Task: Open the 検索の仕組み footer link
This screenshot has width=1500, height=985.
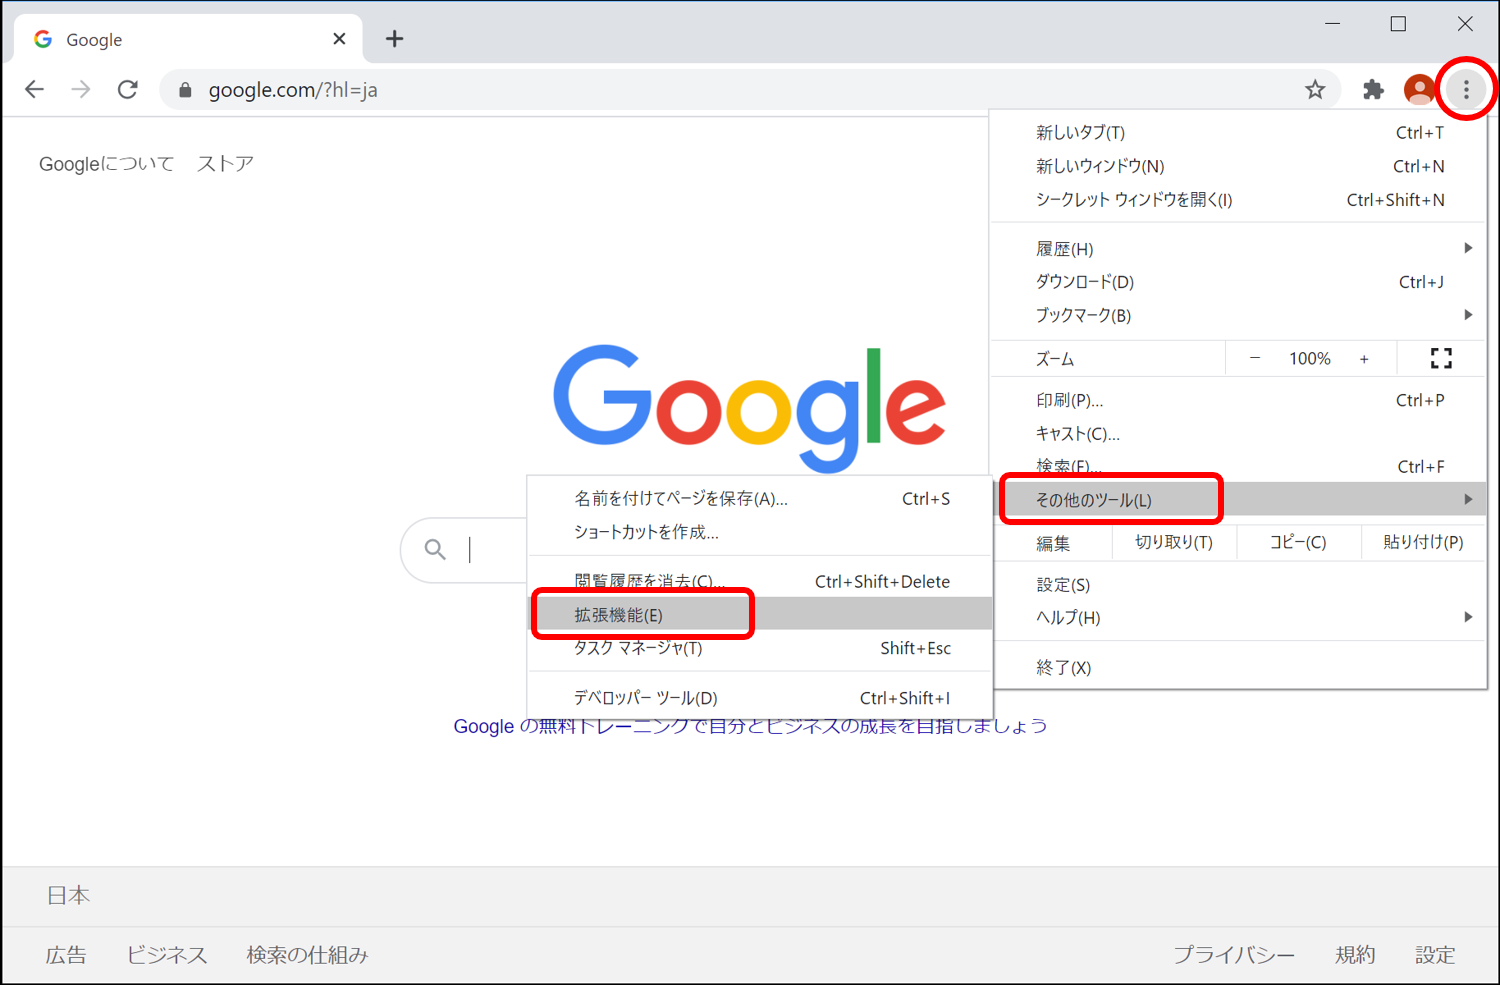Action: click(x=307, y=955)
